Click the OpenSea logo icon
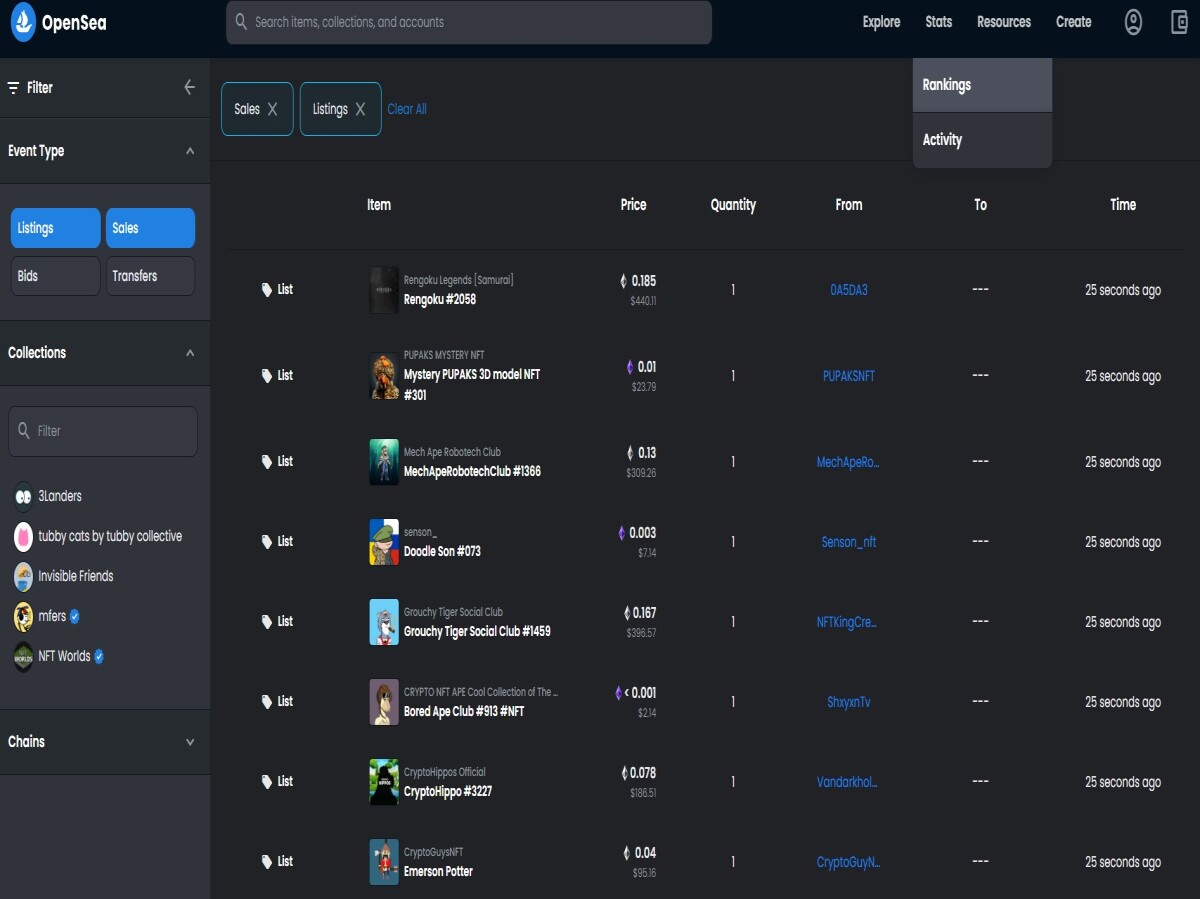The height and width of the screenshot is (899, 1200). pos(23,21)
